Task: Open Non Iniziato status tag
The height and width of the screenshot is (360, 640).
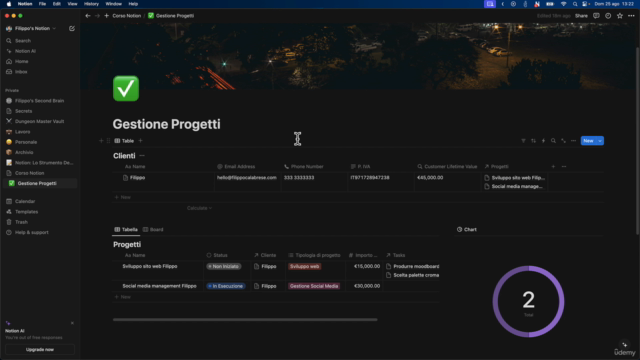Action: click(224, 267)
